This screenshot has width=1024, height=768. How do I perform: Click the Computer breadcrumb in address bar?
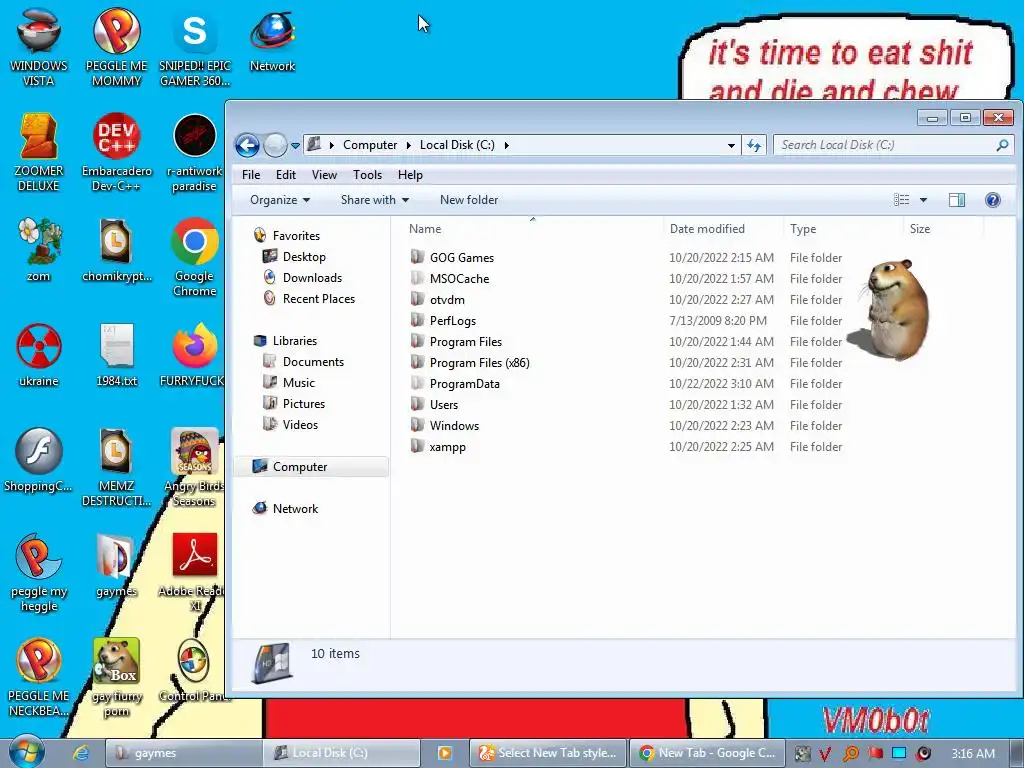(370, 145)
